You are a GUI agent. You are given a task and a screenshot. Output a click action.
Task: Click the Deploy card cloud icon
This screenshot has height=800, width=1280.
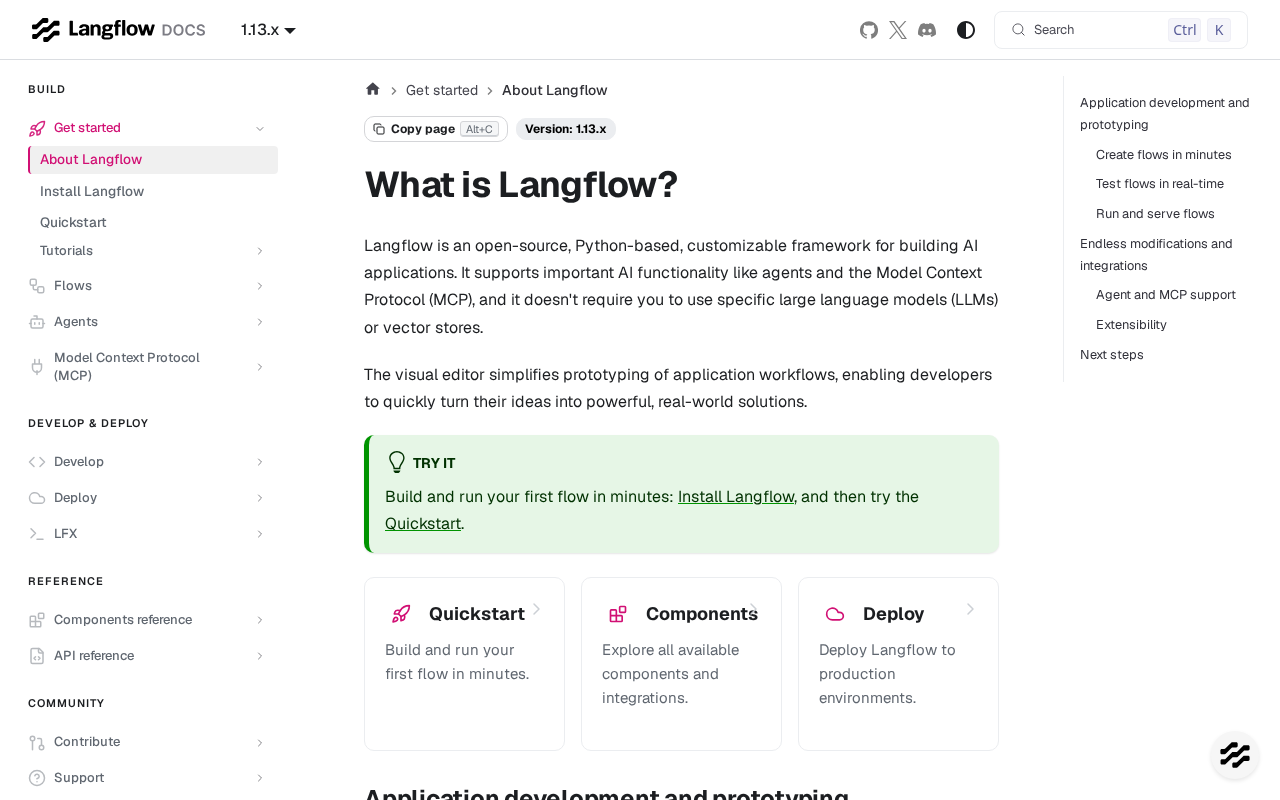pos(835,614)
